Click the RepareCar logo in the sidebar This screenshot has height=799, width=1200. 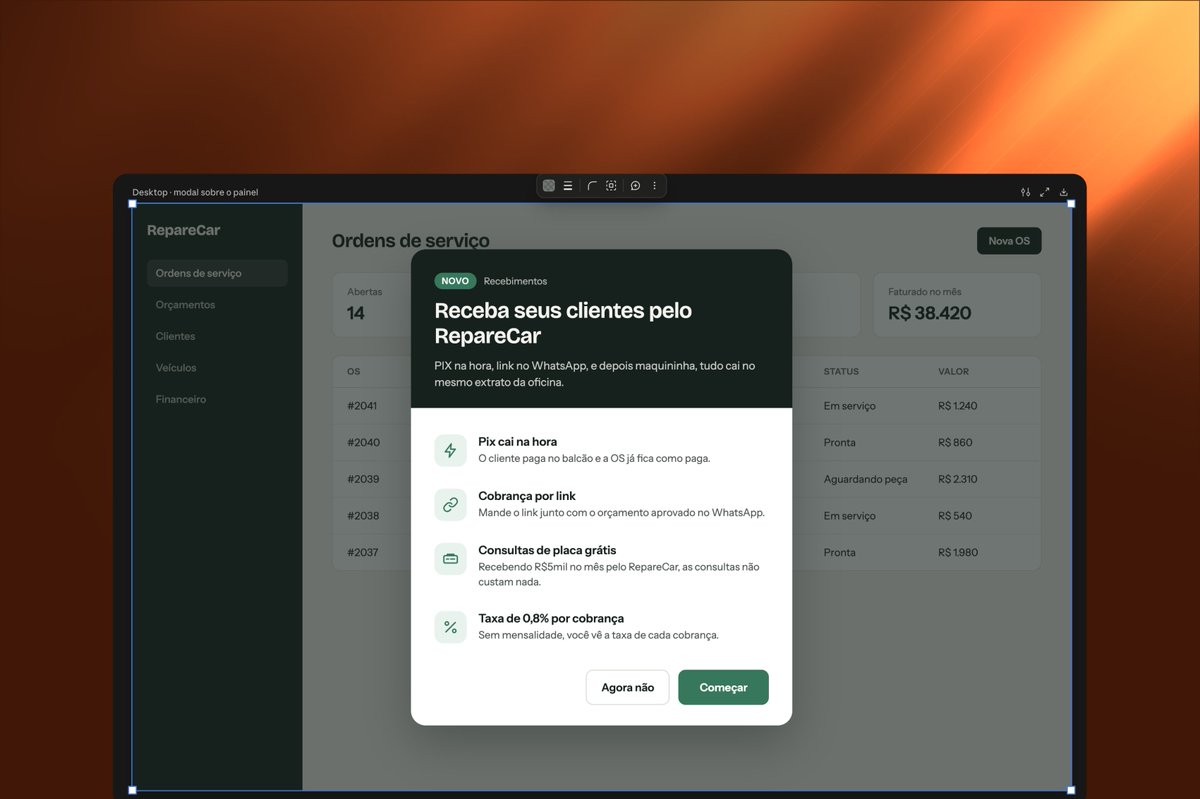(183, 230)
